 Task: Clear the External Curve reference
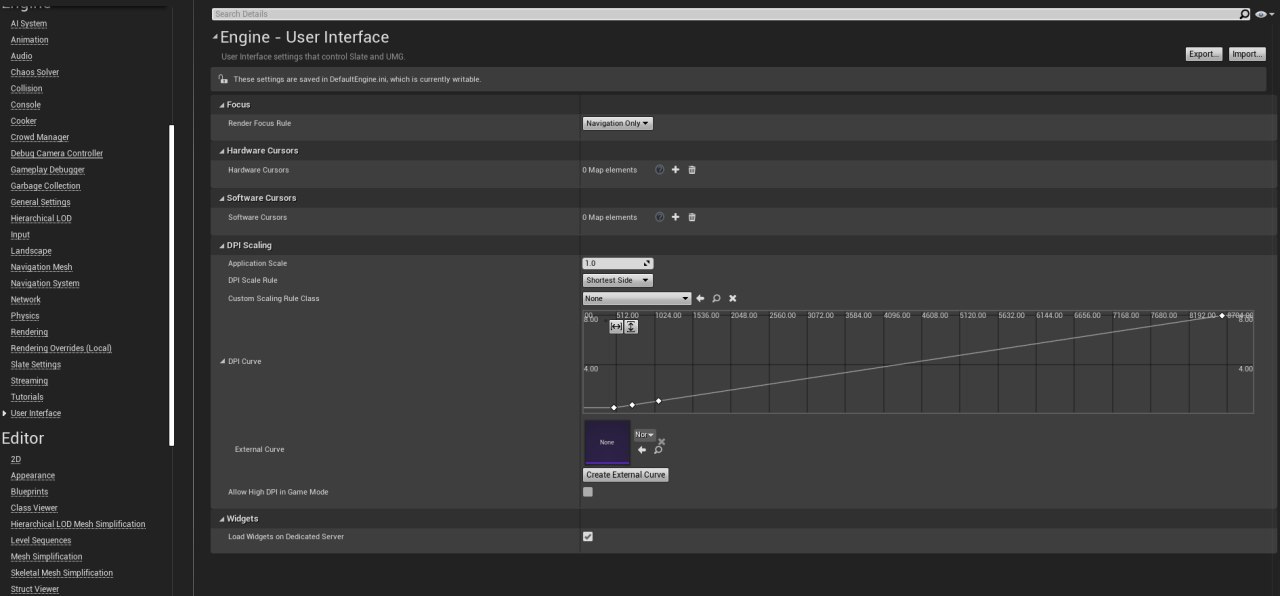tap(661, 441)
